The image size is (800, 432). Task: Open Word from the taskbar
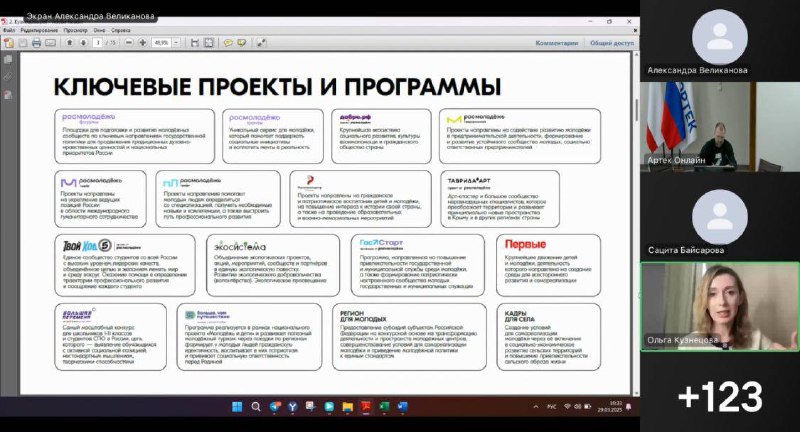pyautogui.click(x=402, y=406)
